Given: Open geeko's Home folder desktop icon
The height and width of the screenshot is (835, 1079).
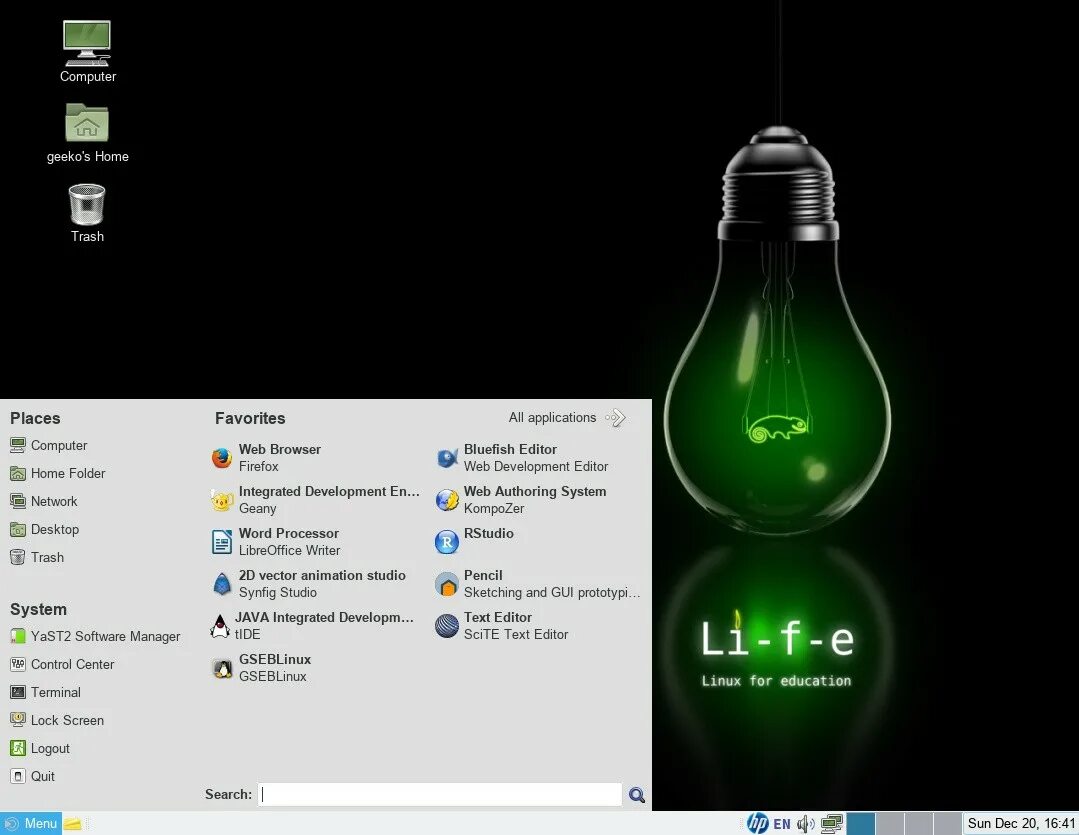Looking at the screenshot, I should pos(87,134).
